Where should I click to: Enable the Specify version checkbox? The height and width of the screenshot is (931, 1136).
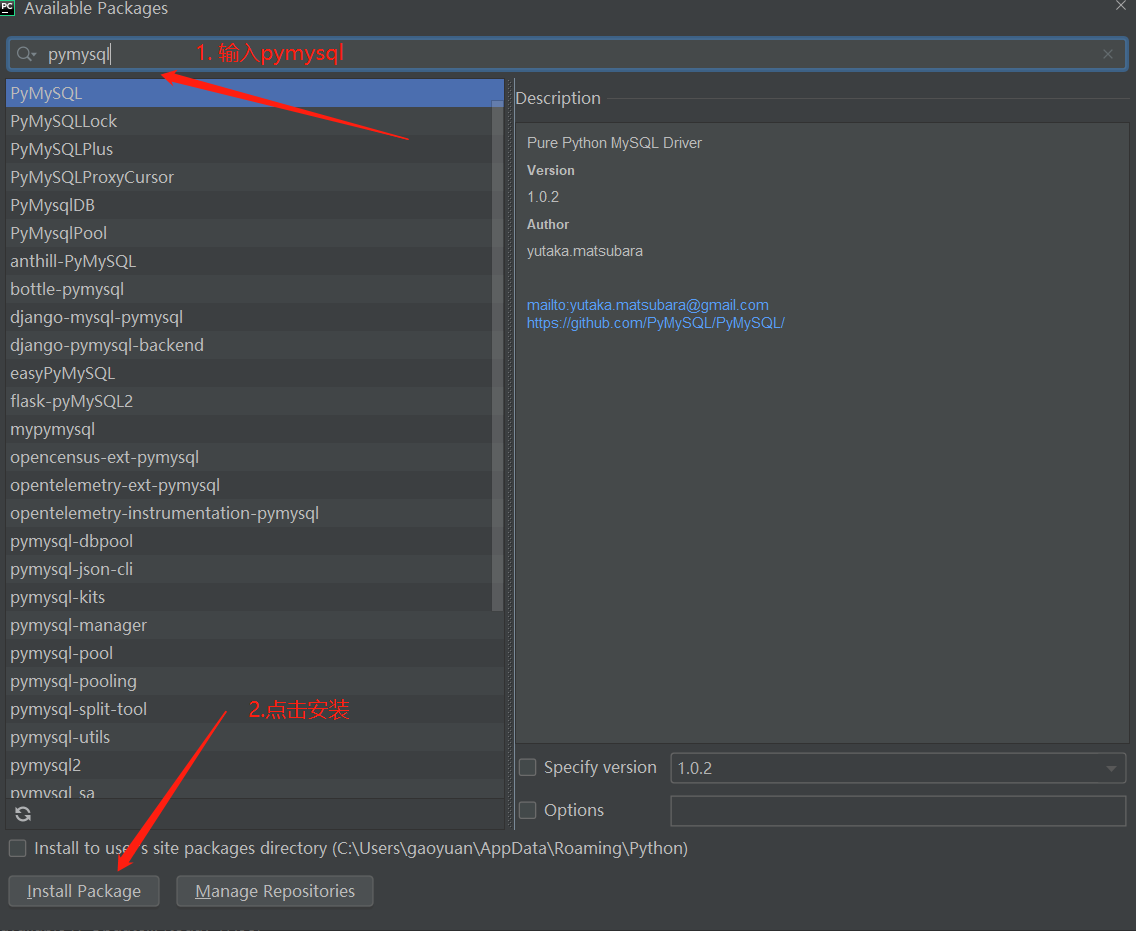pos(528,767)
